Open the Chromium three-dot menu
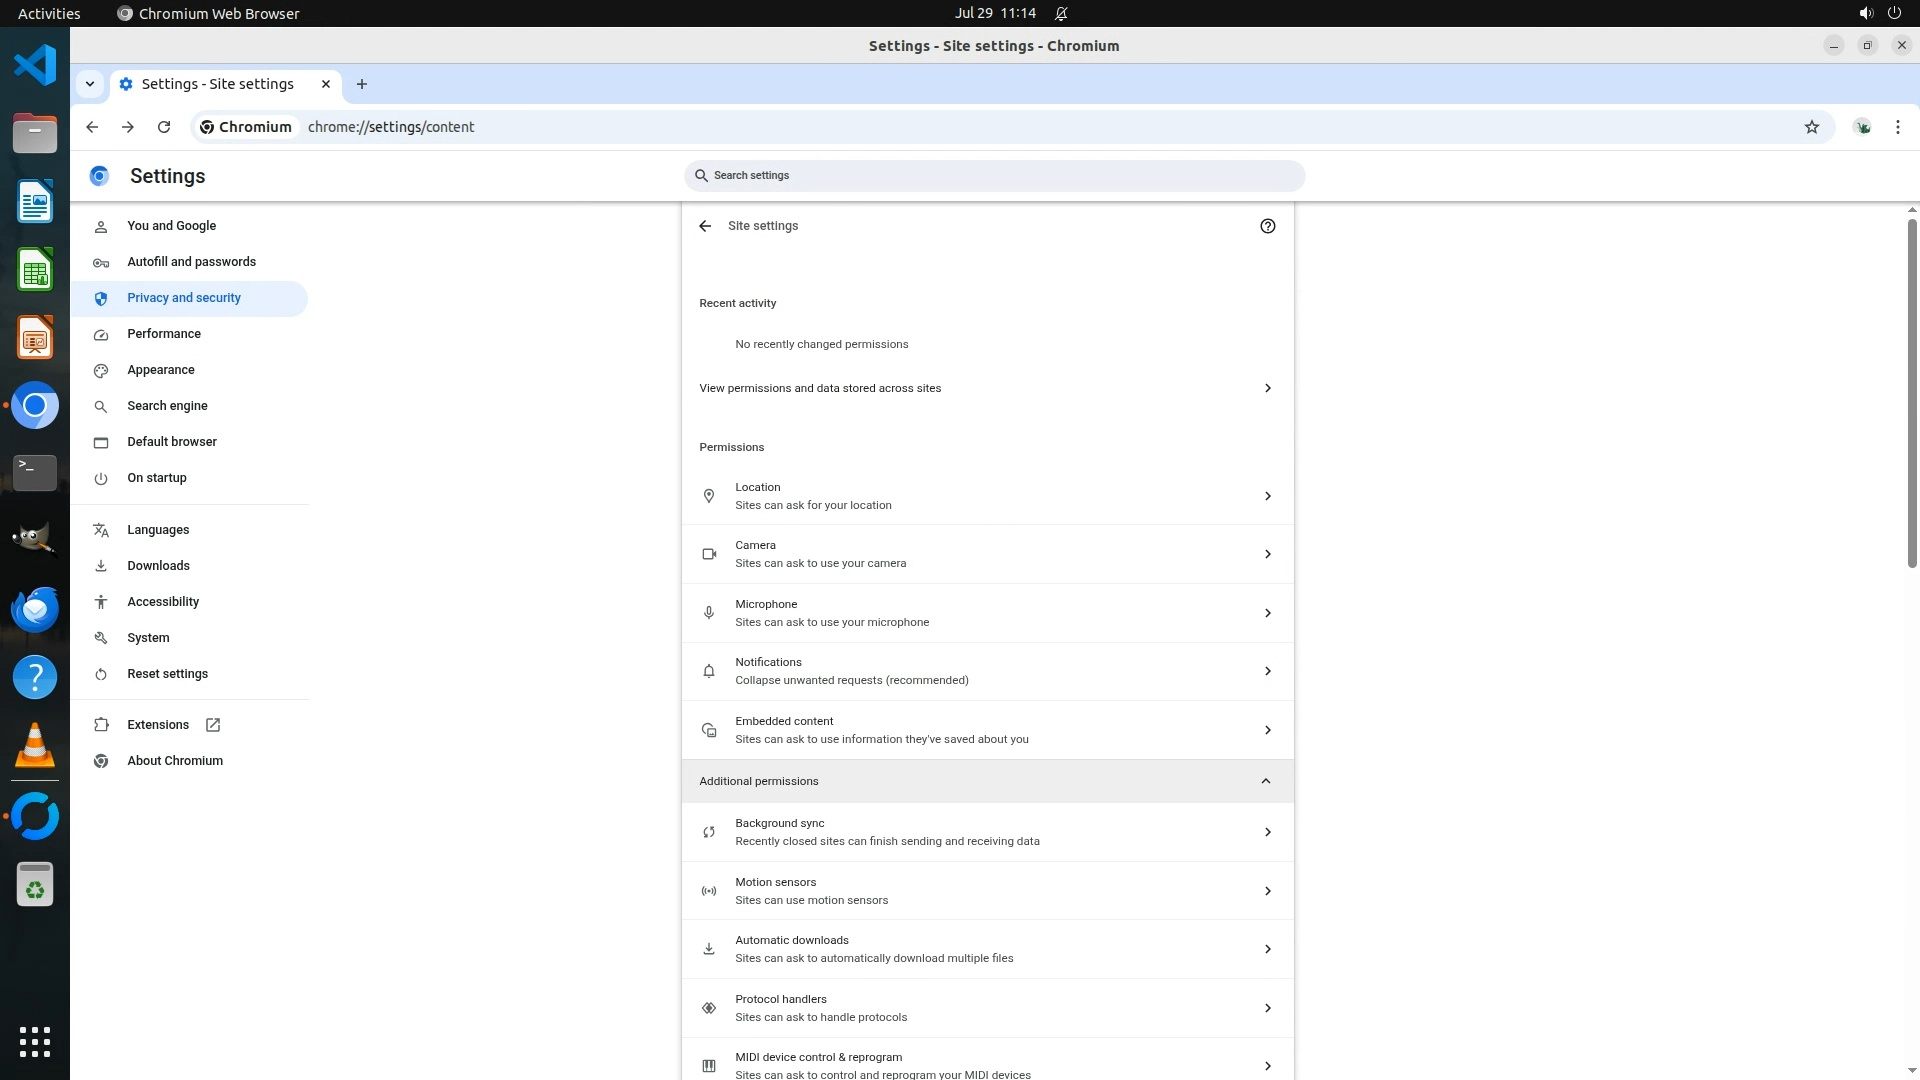The image size is (1920, 1080). 1897,127
